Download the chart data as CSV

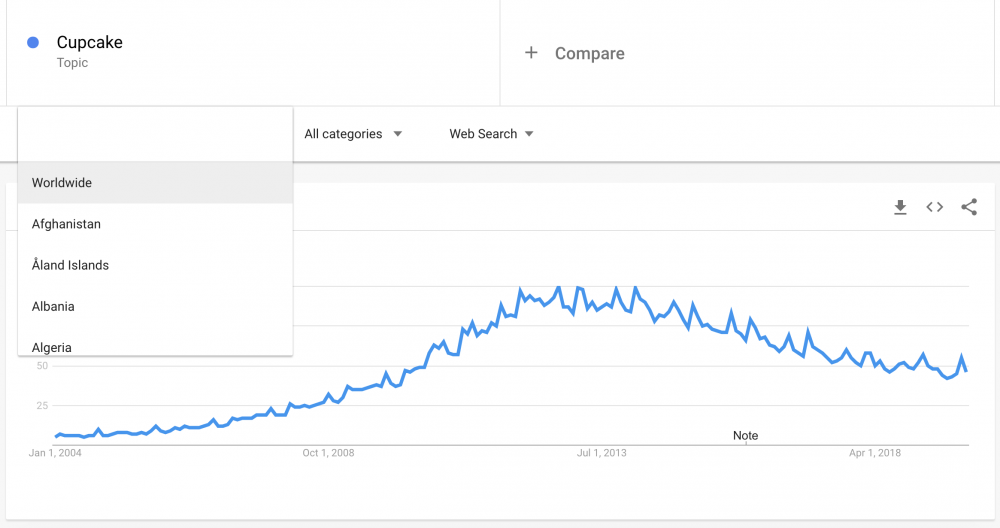[900, 207]
